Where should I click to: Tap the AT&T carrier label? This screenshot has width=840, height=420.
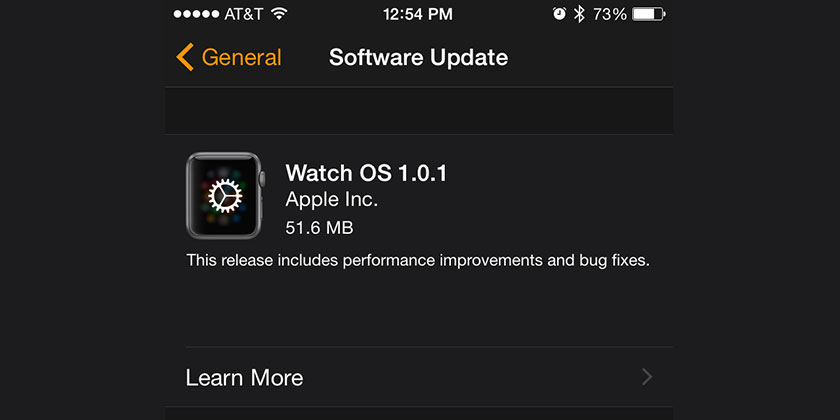(x=246, y=14)
